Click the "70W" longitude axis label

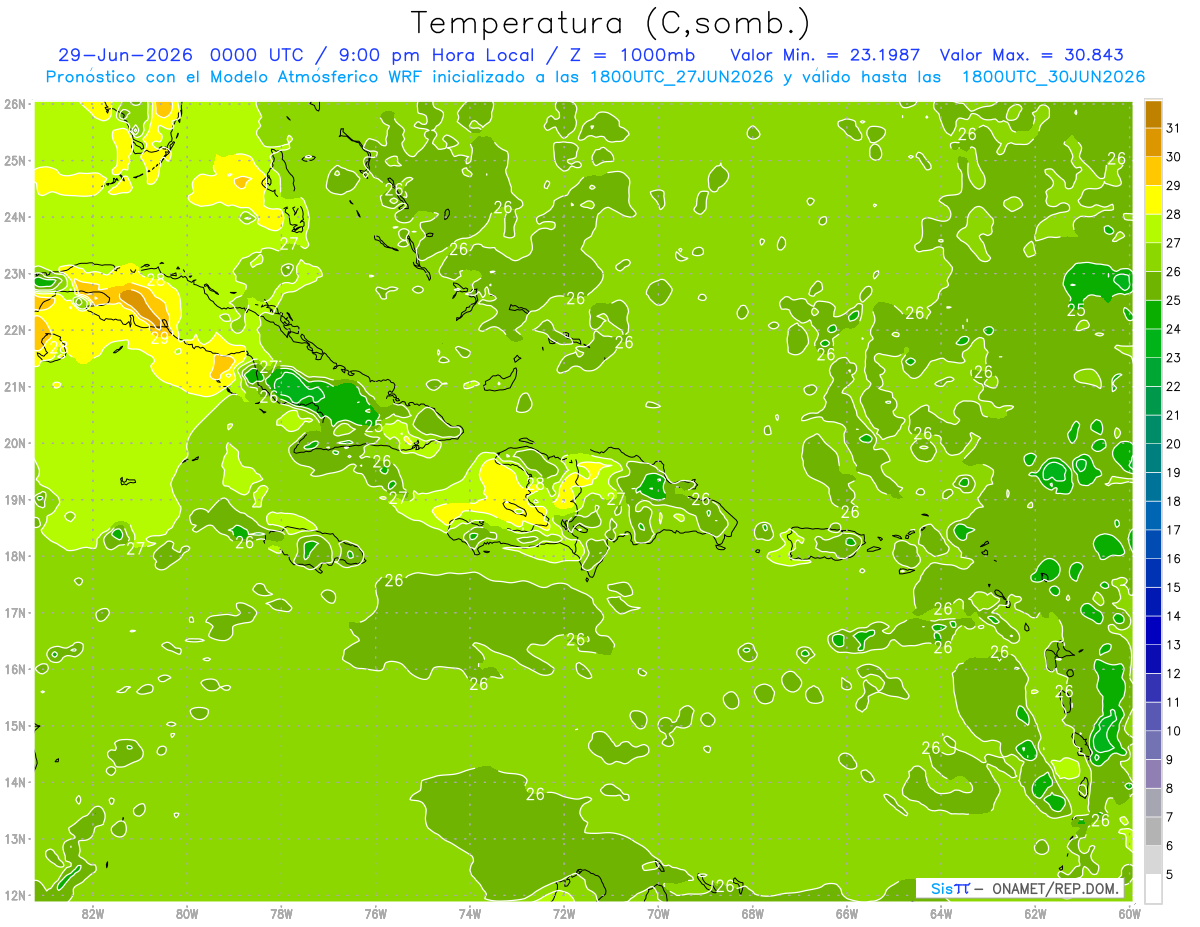coord(658,913)
